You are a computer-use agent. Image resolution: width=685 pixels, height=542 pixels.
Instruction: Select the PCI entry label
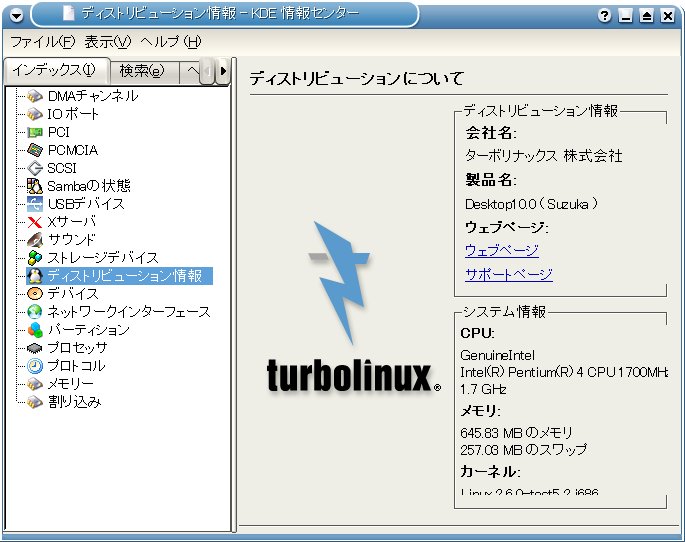pos(59,132)
